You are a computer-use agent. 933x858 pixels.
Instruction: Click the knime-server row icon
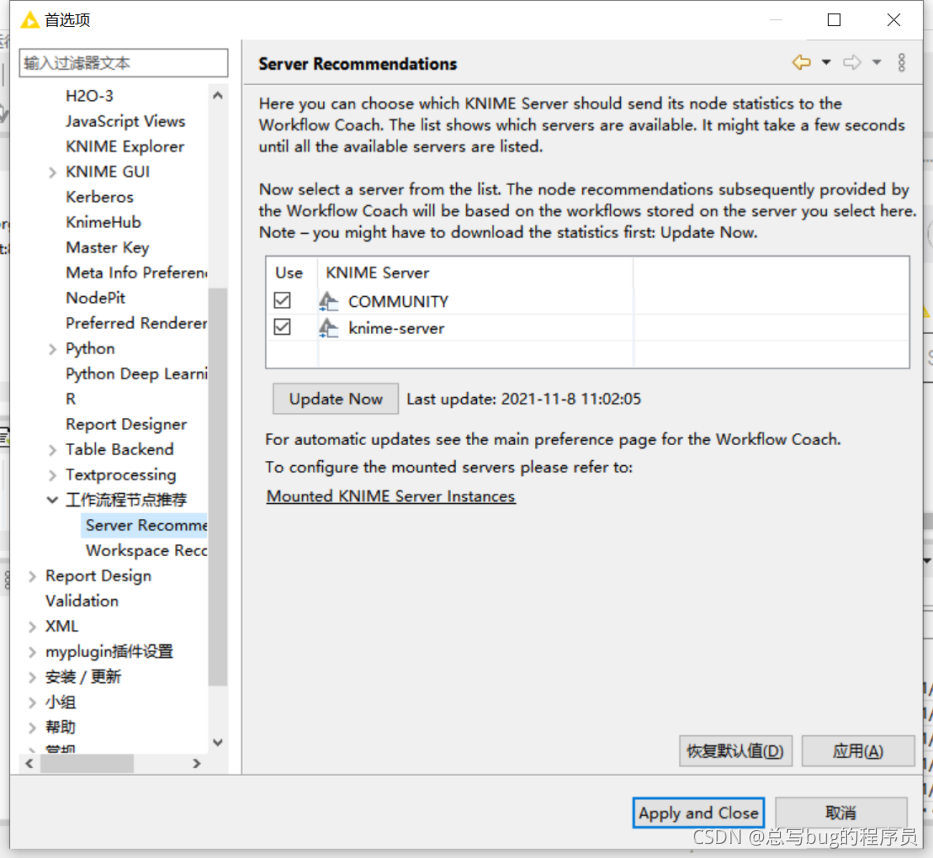[x=328, y=328]
